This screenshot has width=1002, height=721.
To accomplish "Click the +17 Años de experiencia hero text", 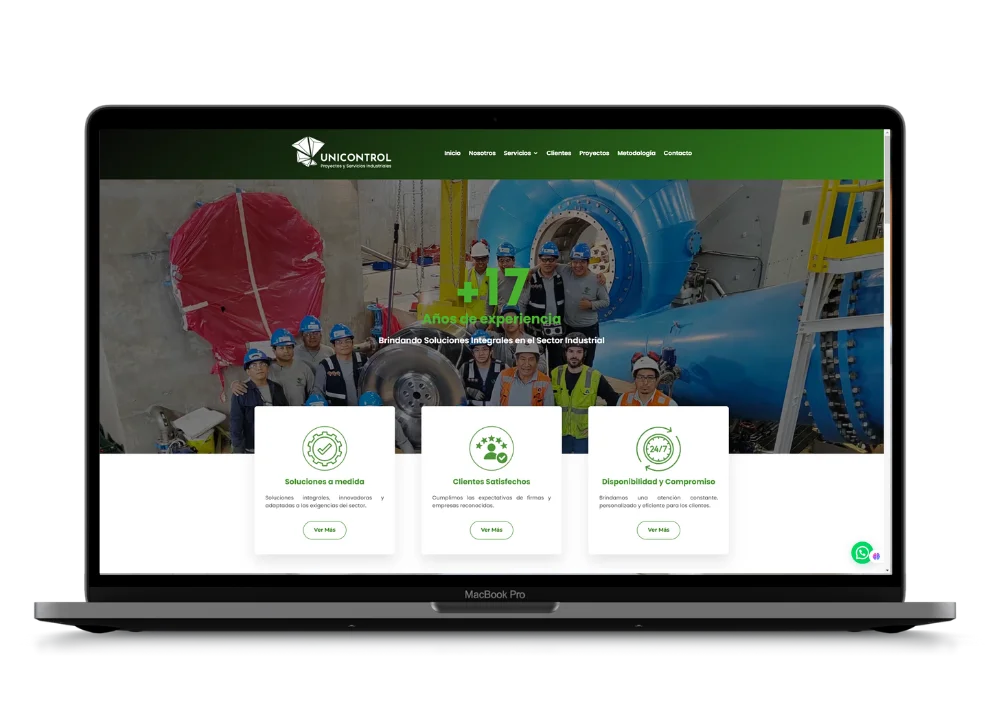I will (491, 300).
